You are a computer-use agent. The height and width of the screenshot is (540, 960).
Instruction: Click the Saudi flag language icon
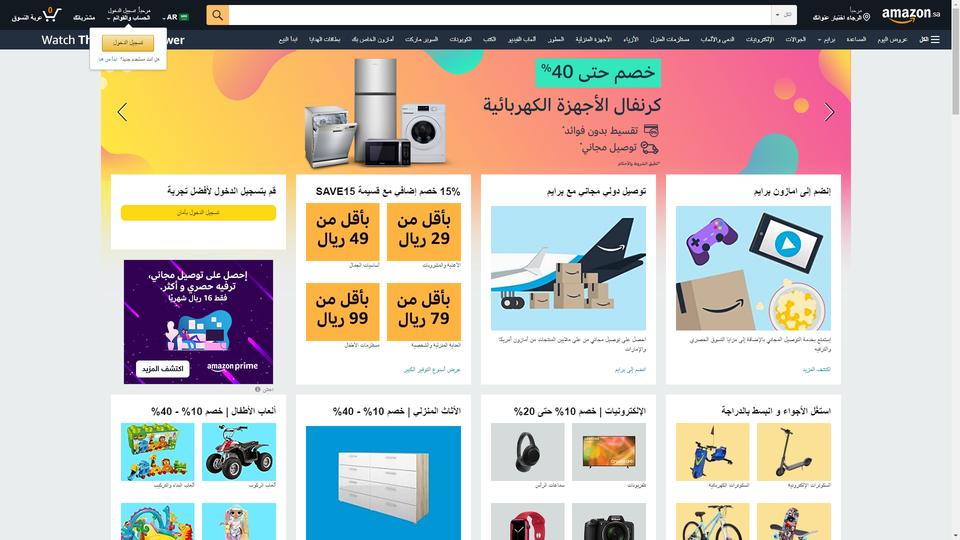coord(184,17)
